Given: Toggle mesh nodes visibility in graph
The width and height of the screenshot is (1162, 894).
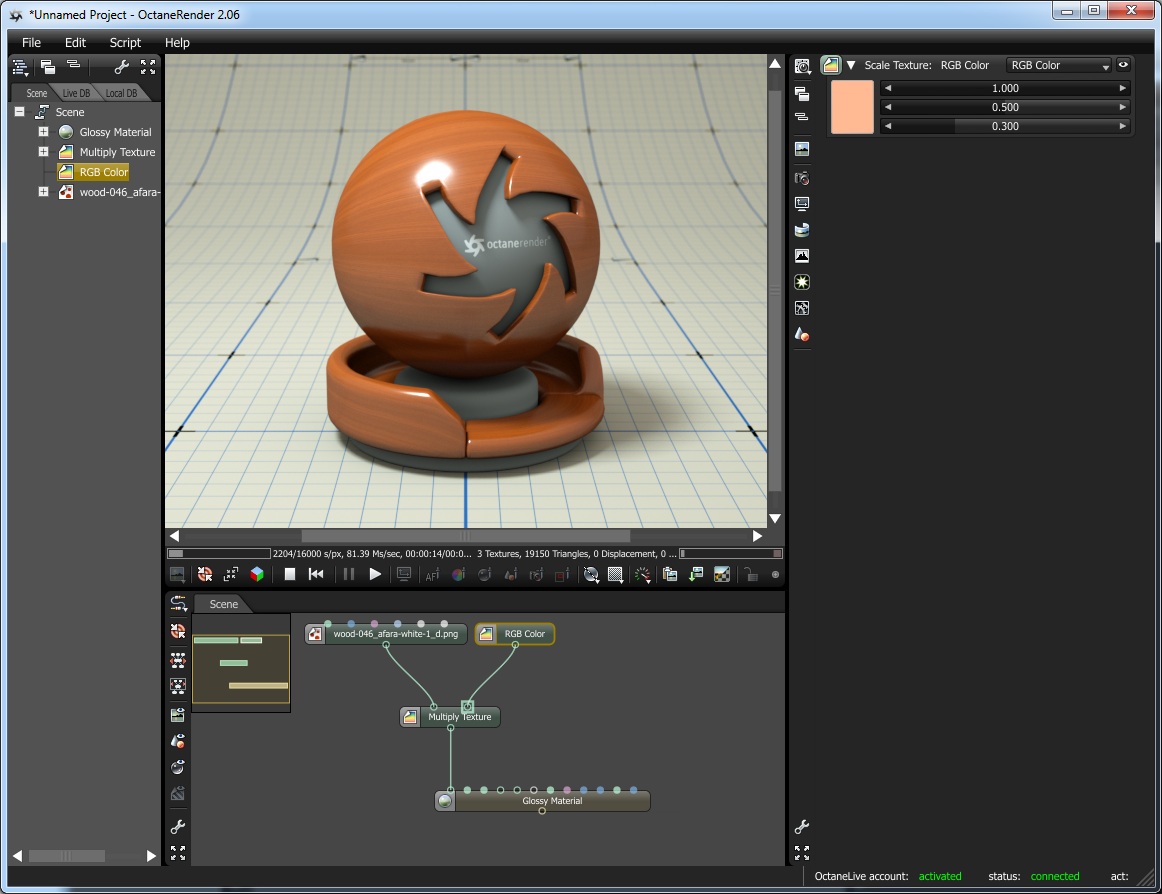Looking at the screenshot, I should 178,741.
